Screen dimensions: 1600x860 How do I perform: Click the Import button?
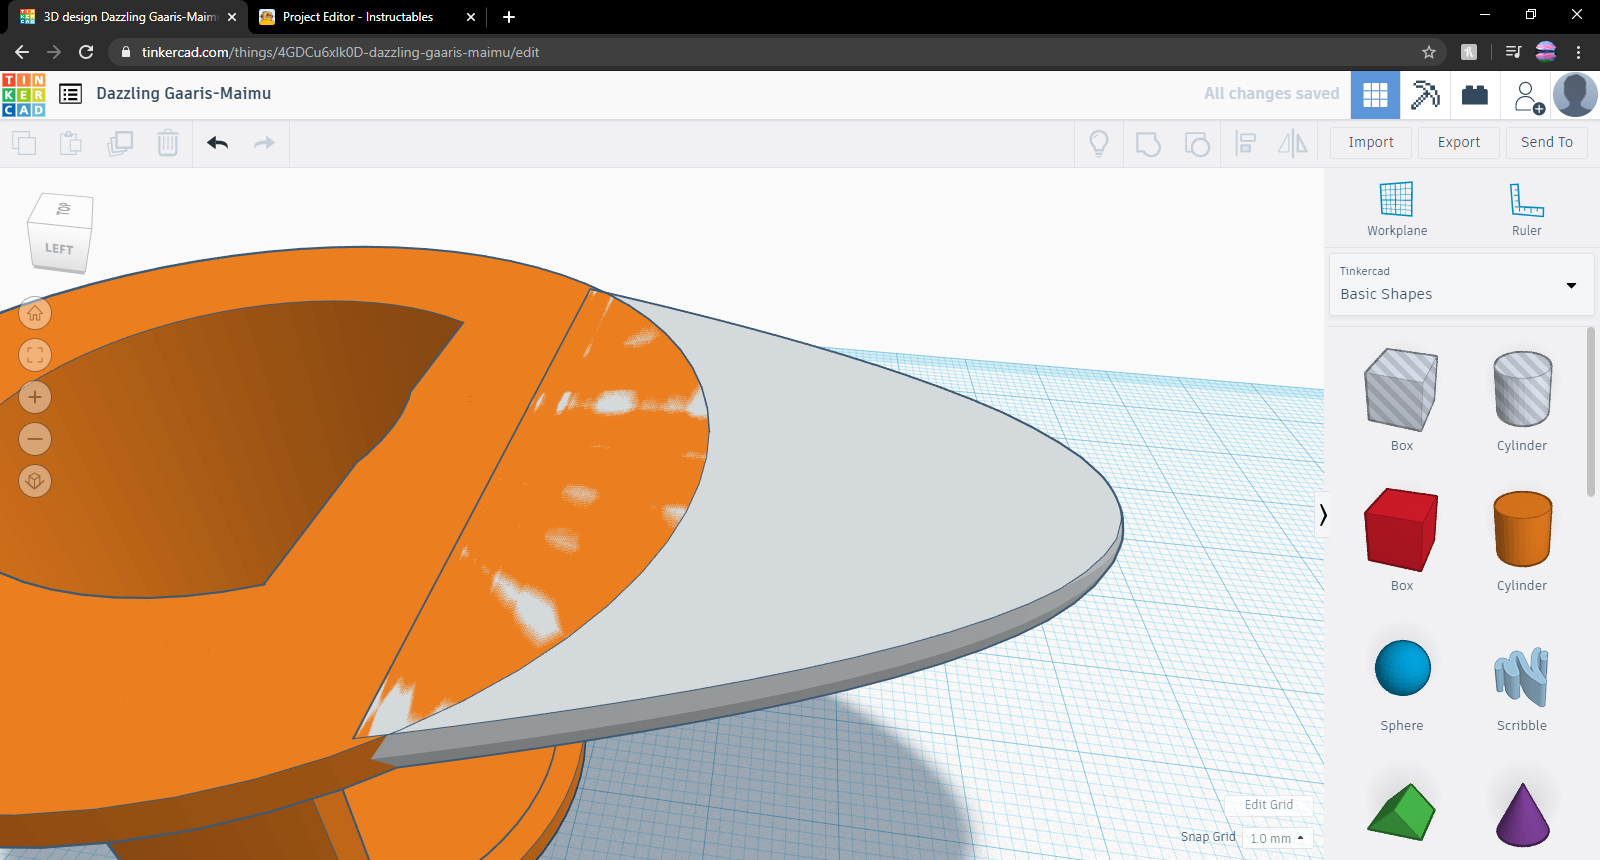click(1371, 142)
